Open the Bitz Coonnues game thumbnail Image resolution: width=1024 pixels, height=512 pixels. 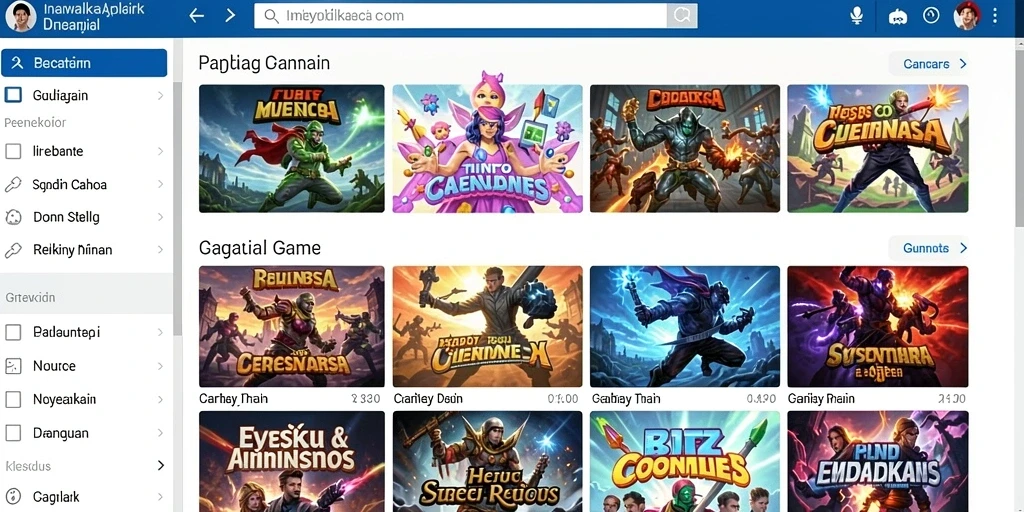(x=684, y=461)
